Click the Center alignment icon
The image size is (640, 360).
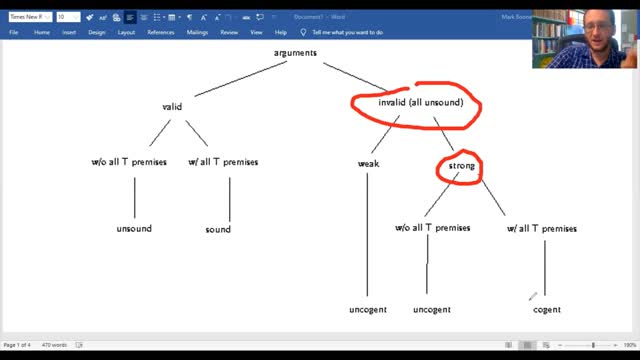coord(144,17)
